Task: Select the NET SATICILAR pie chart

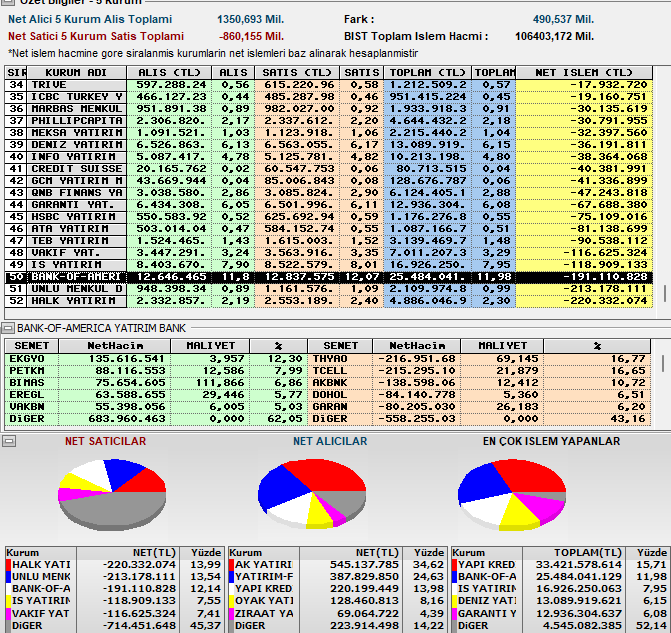Action: pyautogui.click(x=112, y=494)
